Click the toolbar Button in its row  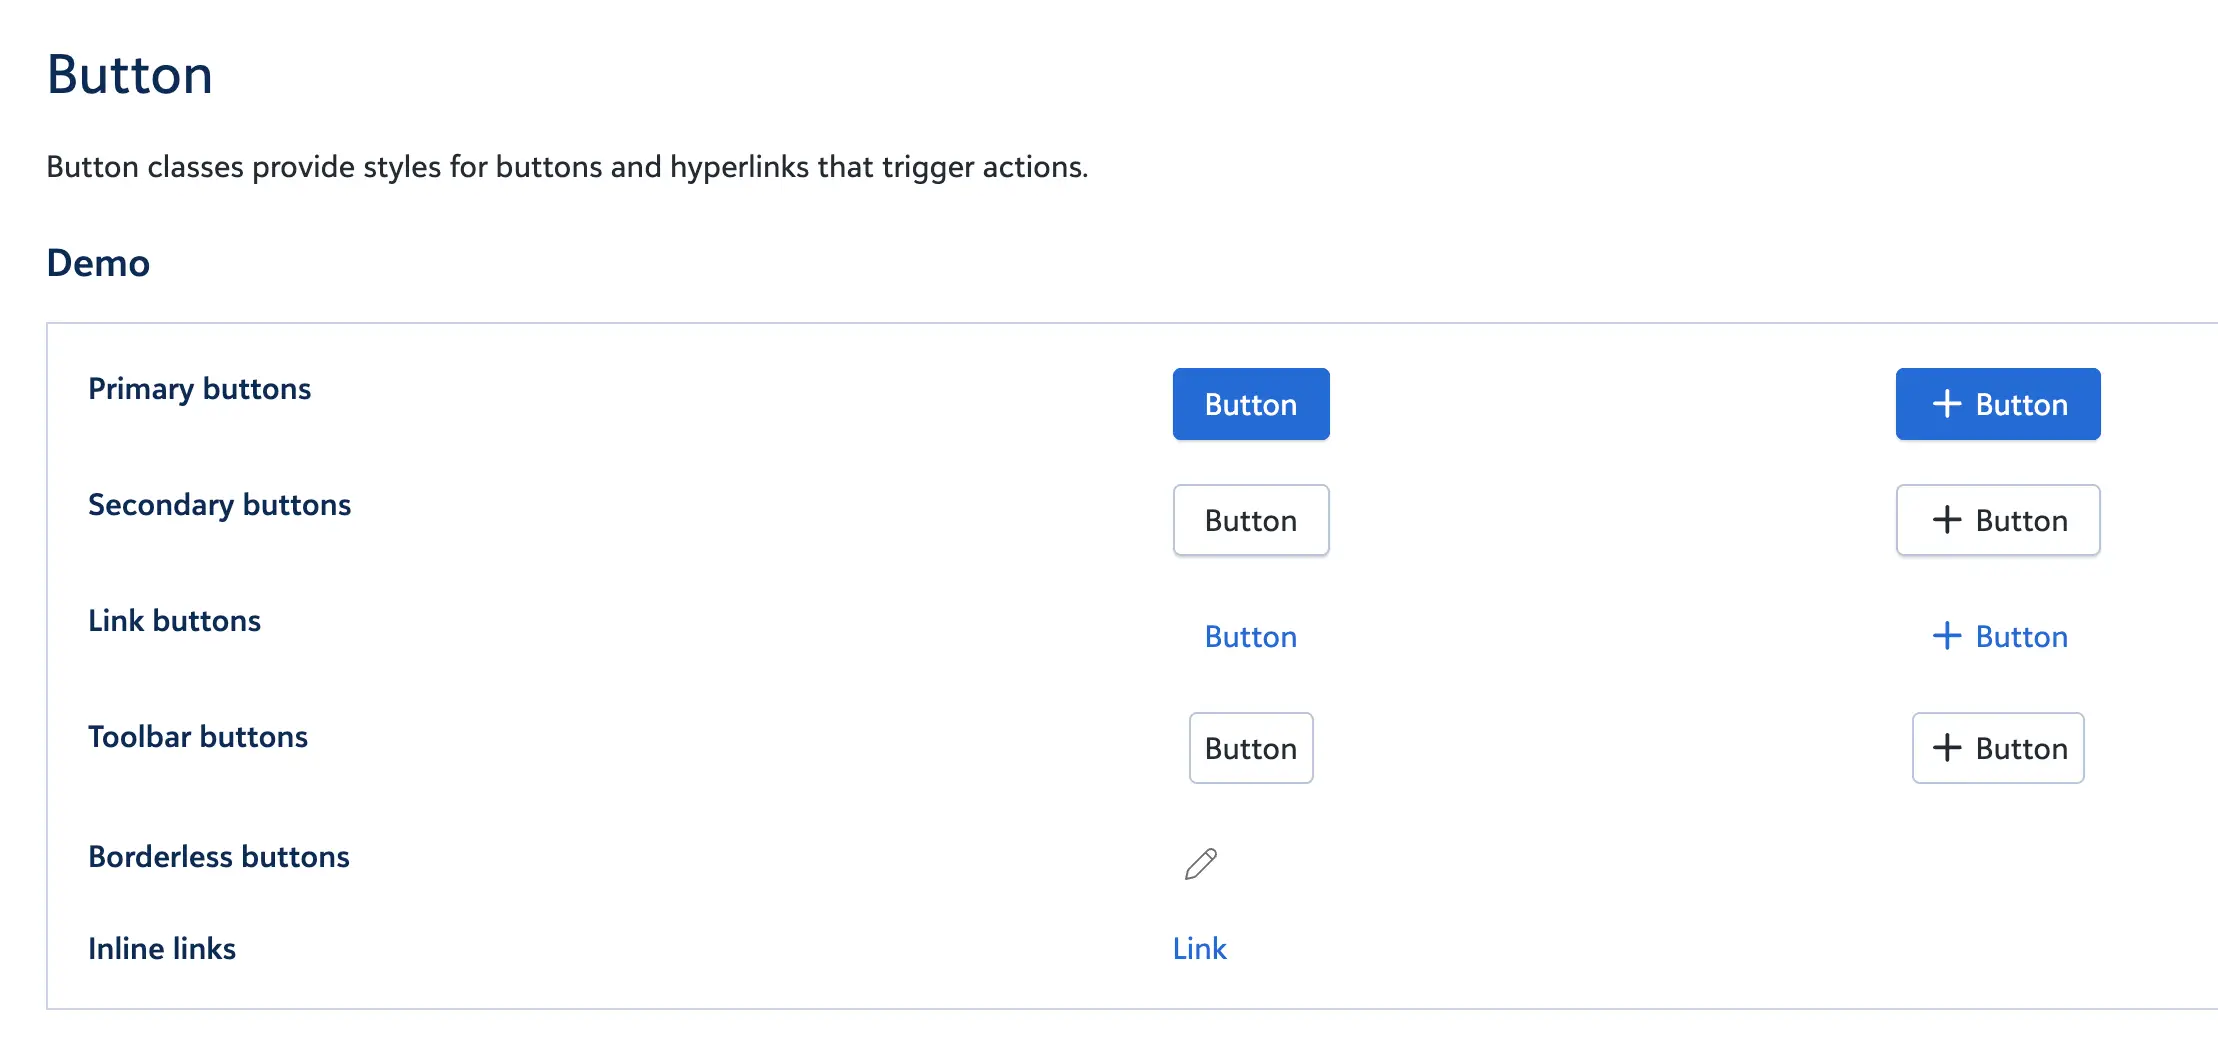(x=1250, y=748)
